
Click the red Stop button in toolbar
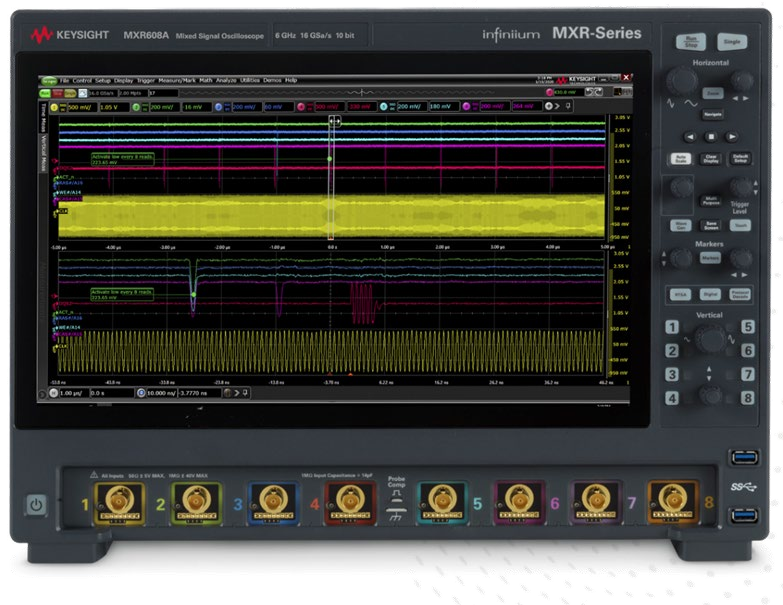point(57,93)
